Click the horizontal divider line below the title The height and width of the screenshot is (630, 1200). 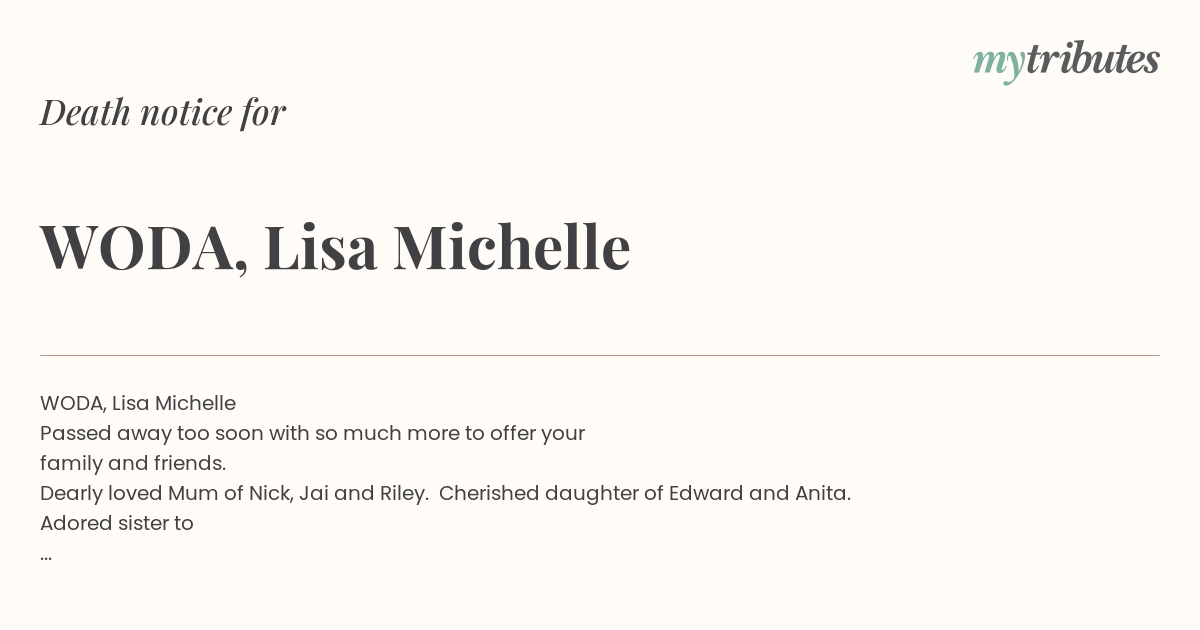[x=600, y=355]
